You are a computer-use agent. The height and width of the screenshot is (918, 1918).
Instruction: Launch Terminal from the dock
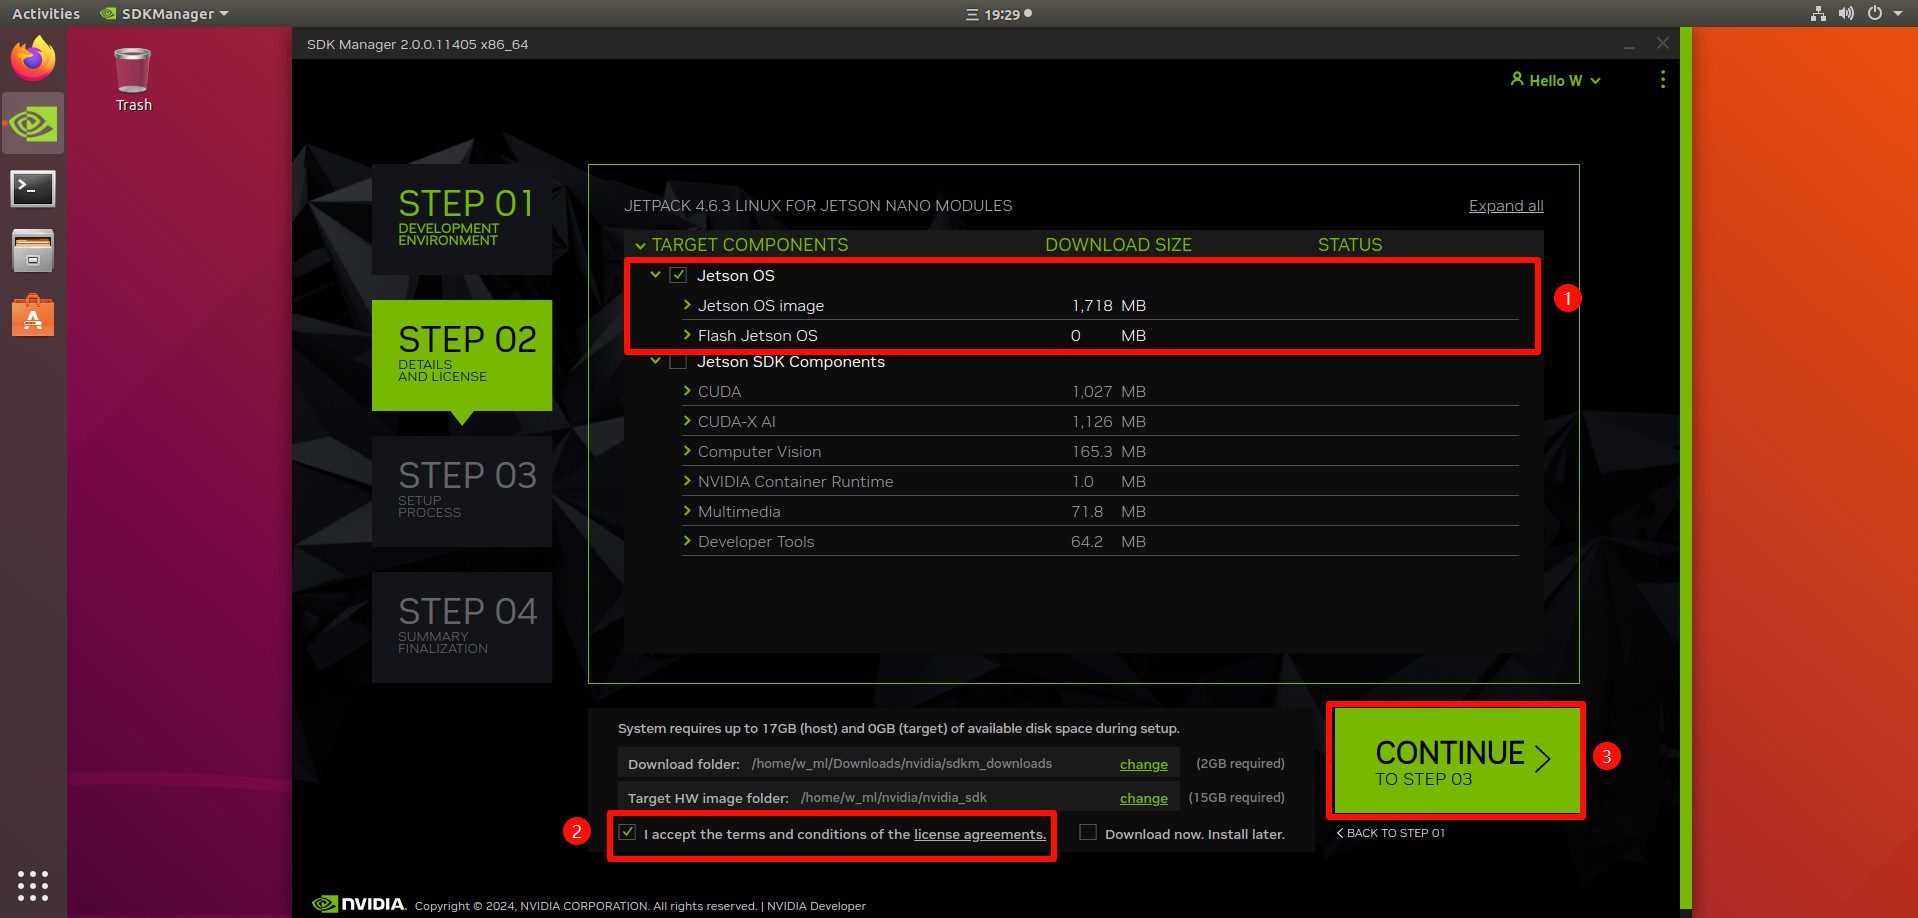[33, 188]
